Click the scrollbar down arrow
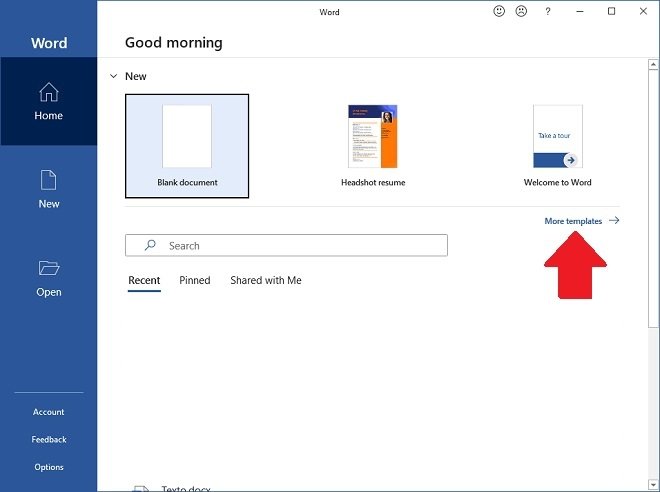 653,484
